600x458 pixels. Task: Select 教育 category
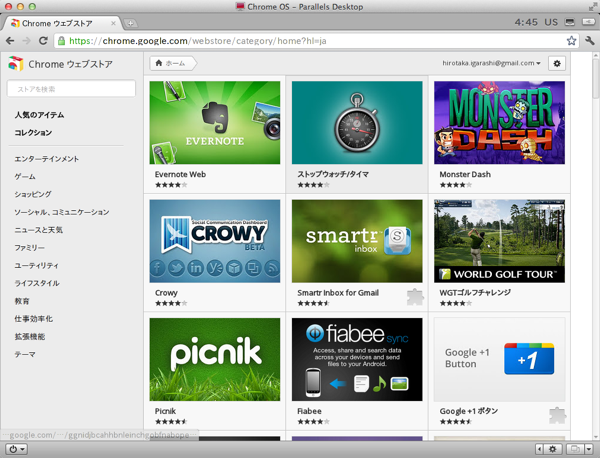tap(22, 301)
